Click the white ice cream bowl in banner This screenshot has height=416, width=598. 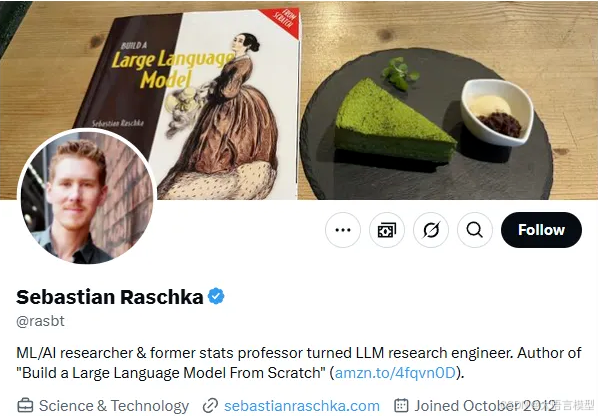(498, 113)
